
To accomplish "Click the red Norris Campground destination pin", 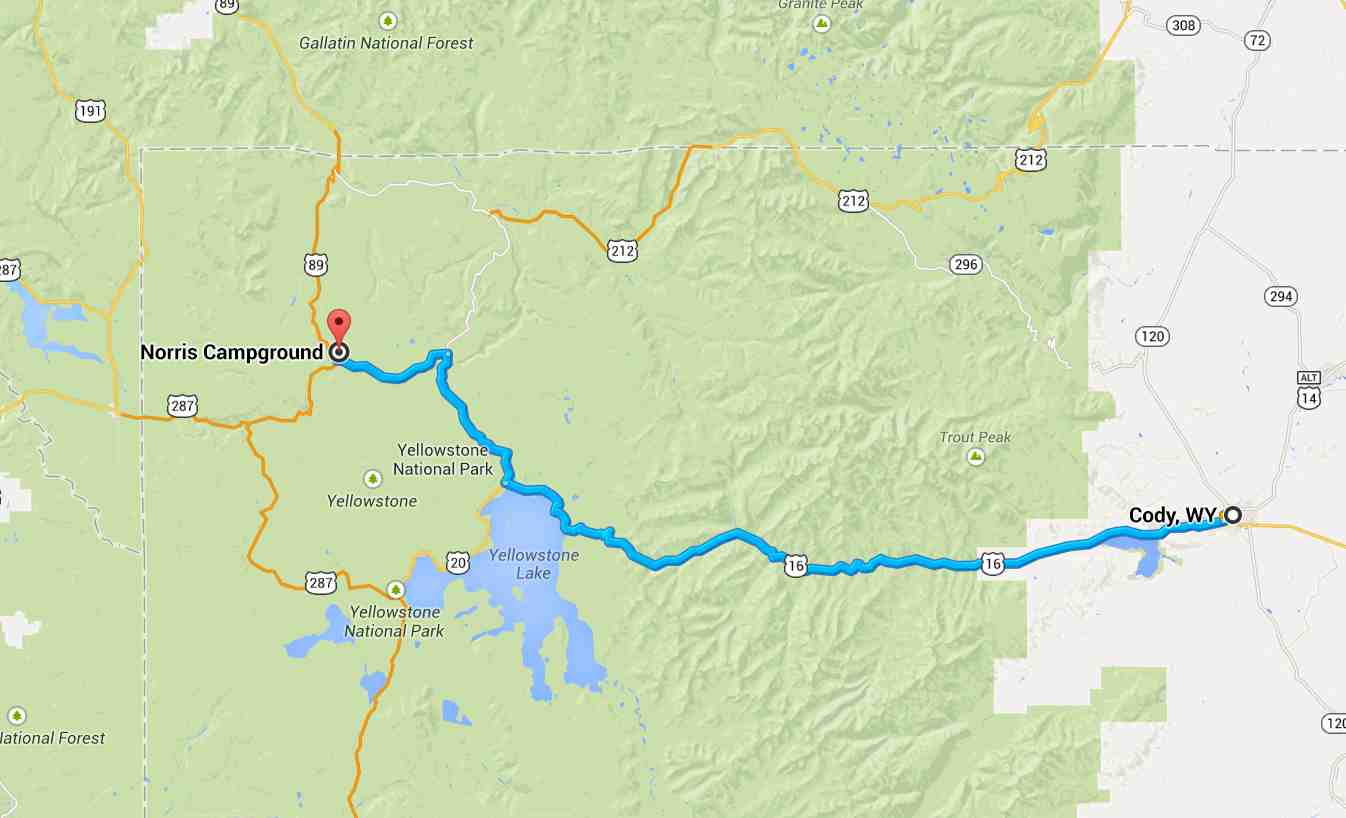I will (340, 327).
